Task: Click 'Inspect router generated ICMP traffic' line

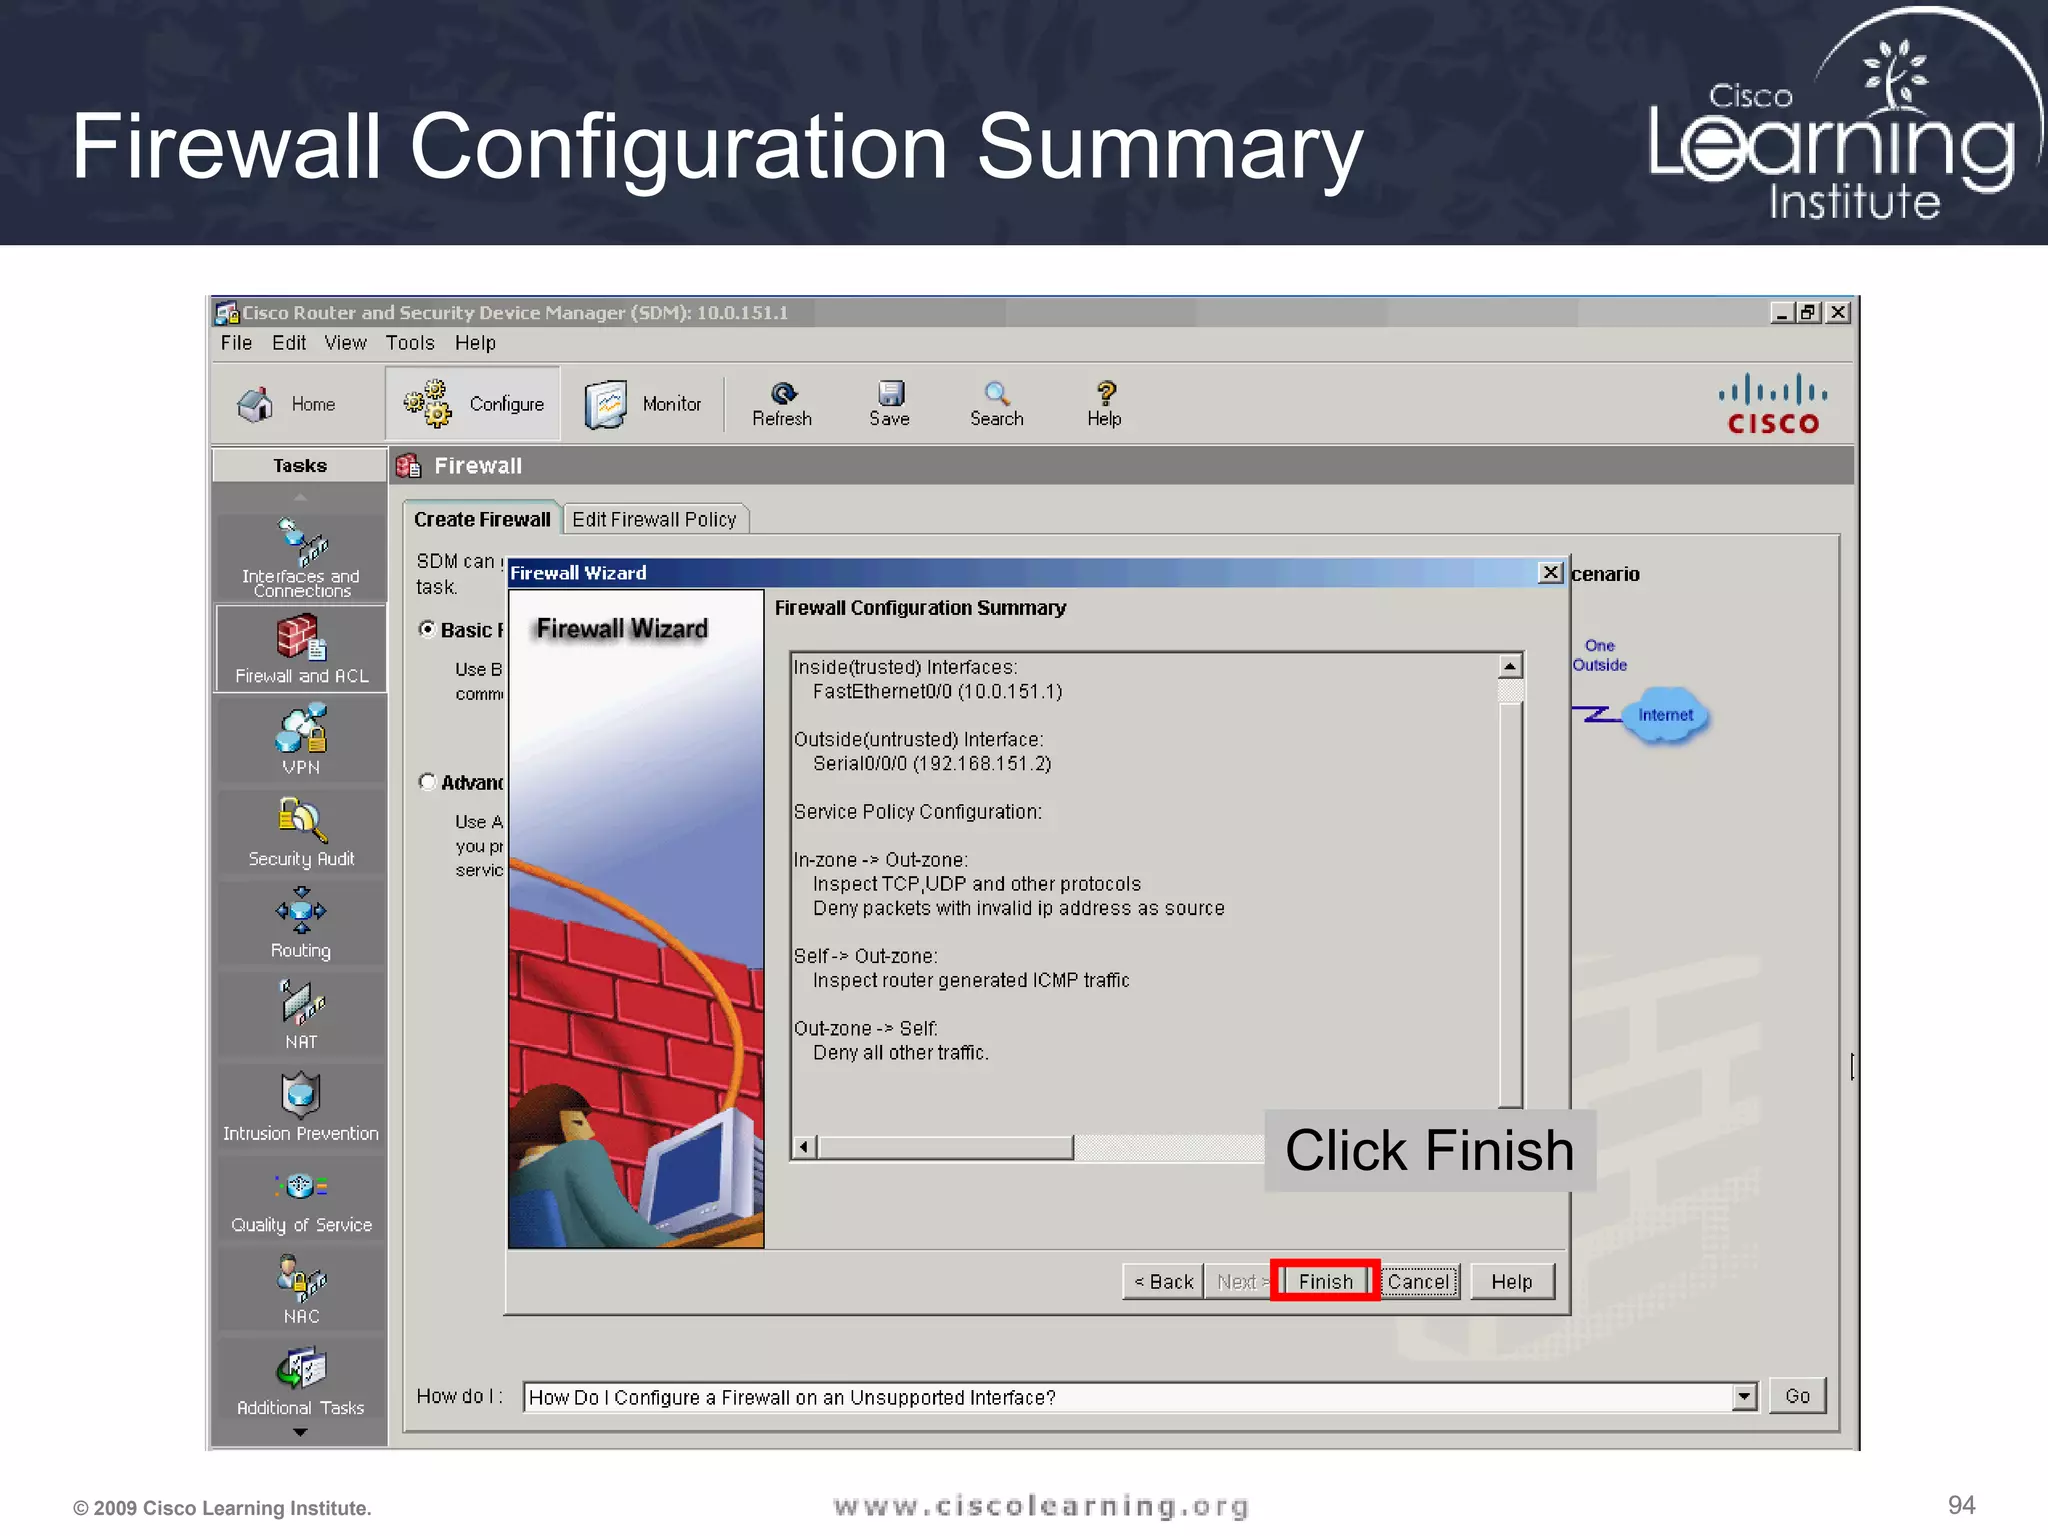Action: click(x=971, y=980)
